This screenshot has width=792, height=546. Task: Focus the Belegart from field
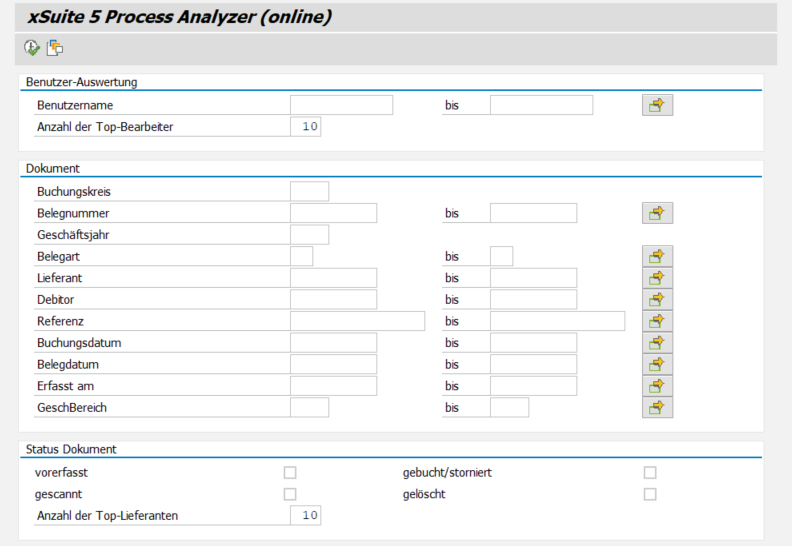(302, 256)
